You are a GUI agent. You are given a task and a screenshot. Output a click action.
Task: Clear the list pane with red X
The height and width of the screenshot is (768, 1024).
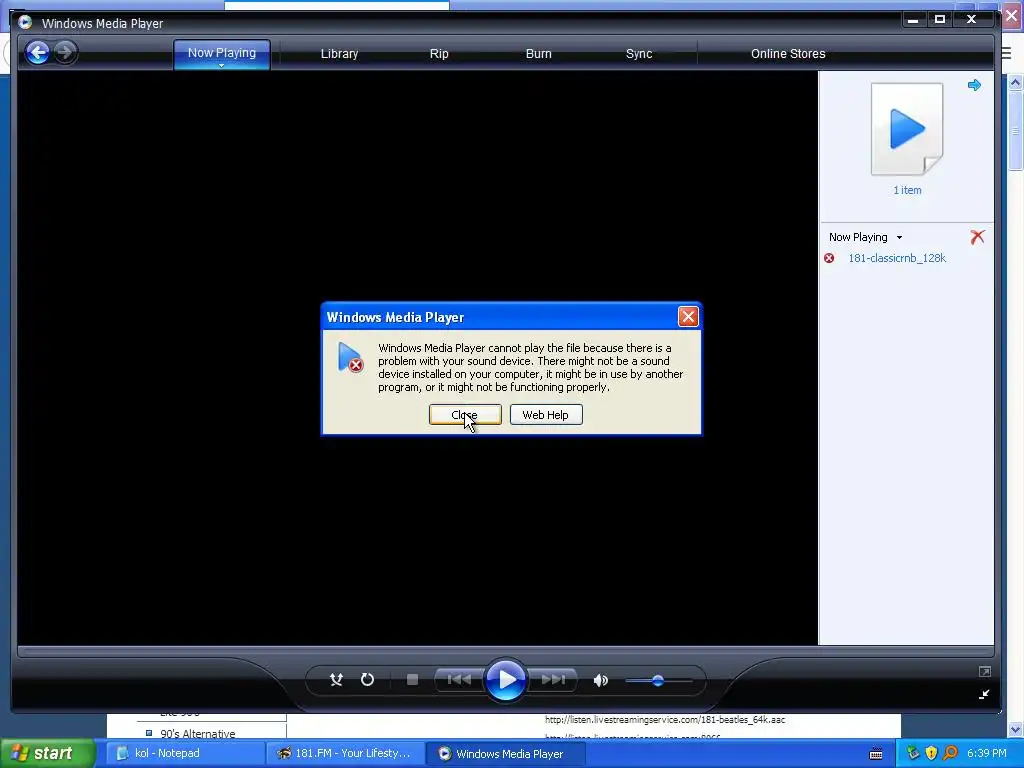(977, 236)
